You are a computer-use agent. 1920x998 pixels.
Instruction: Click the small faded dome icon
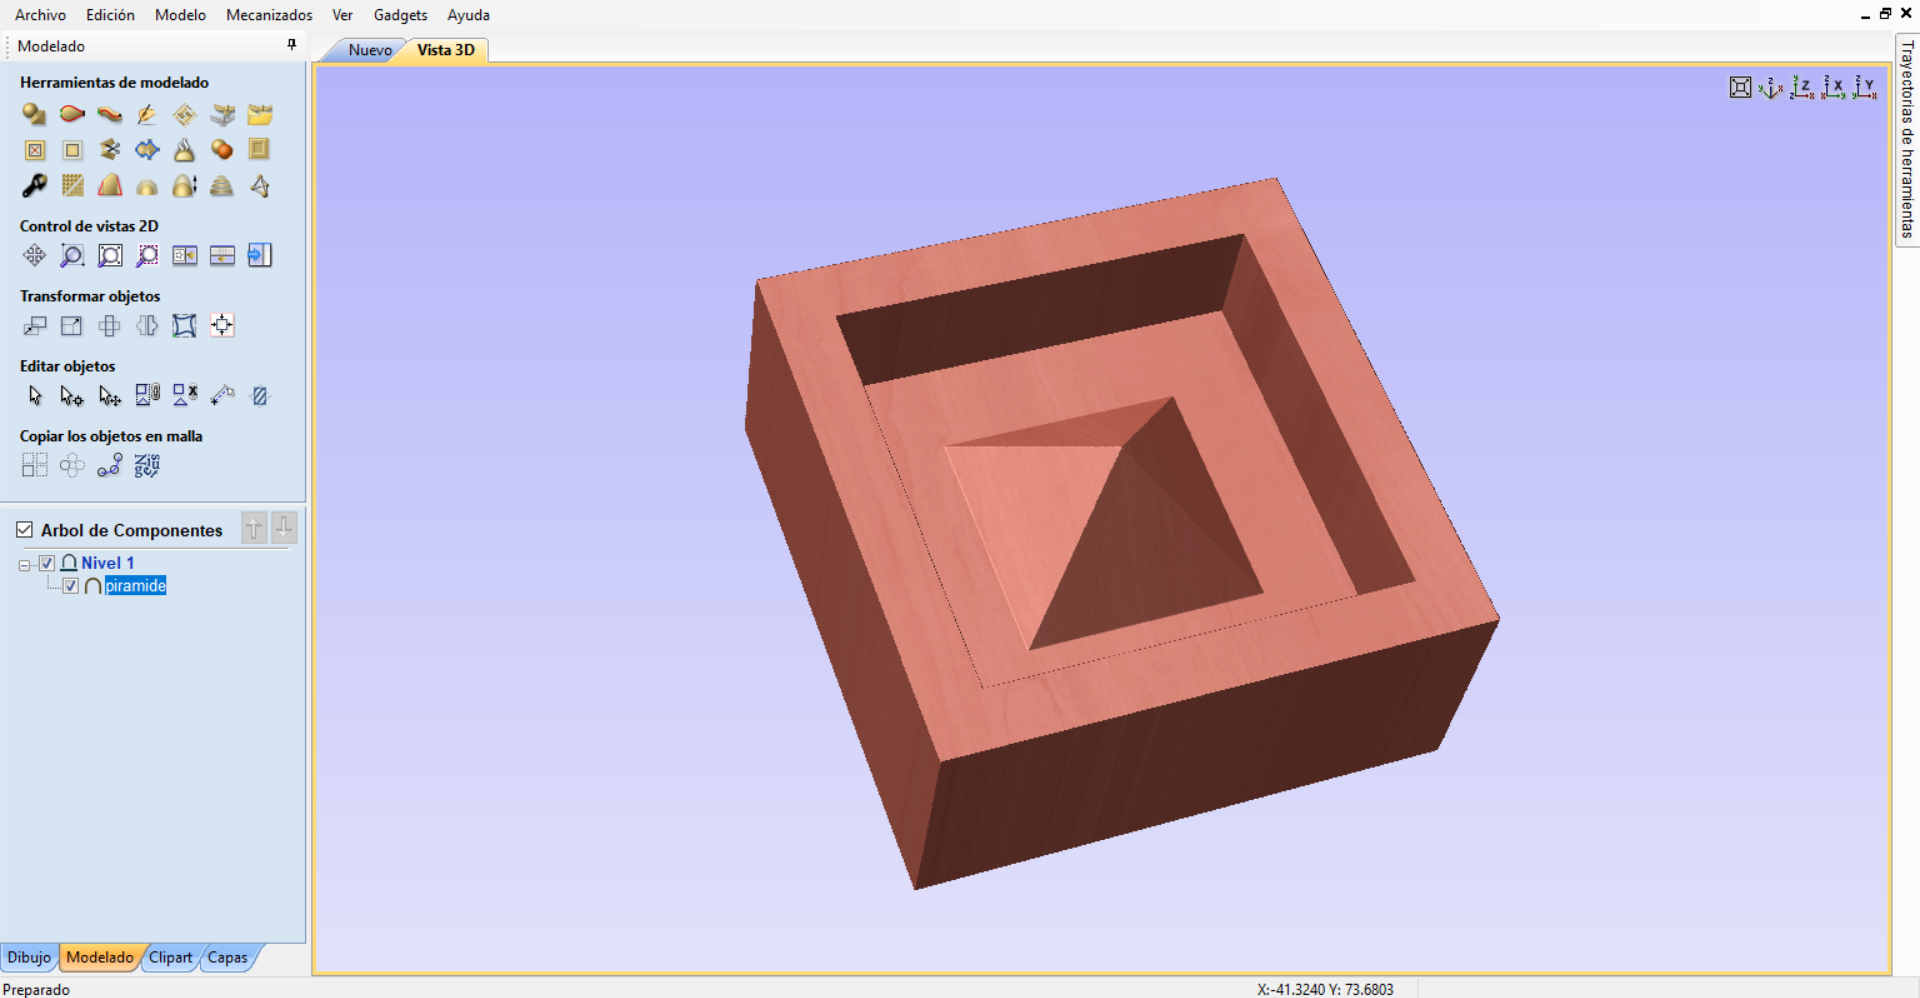pos(147,187)
